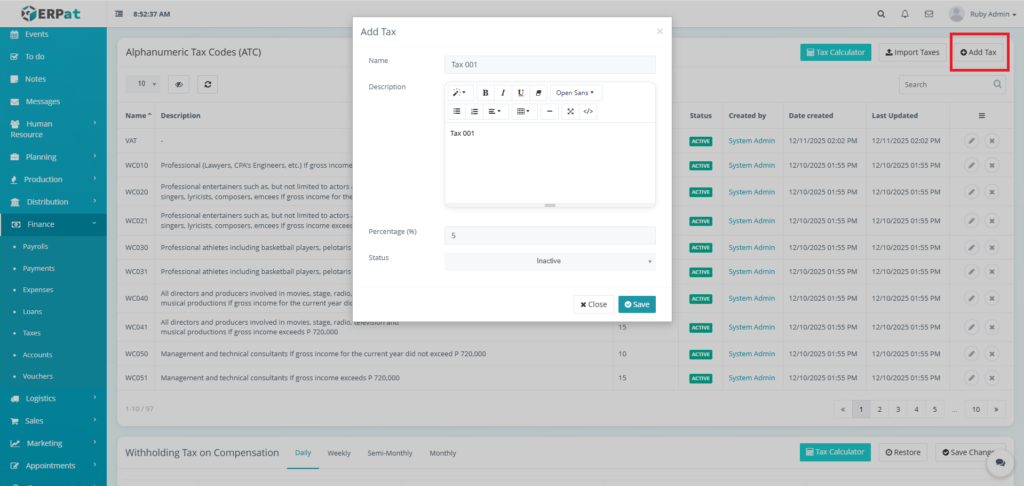Open System Admin link in VAT row
1024x486 pixels.
click(x=752, y=141)
